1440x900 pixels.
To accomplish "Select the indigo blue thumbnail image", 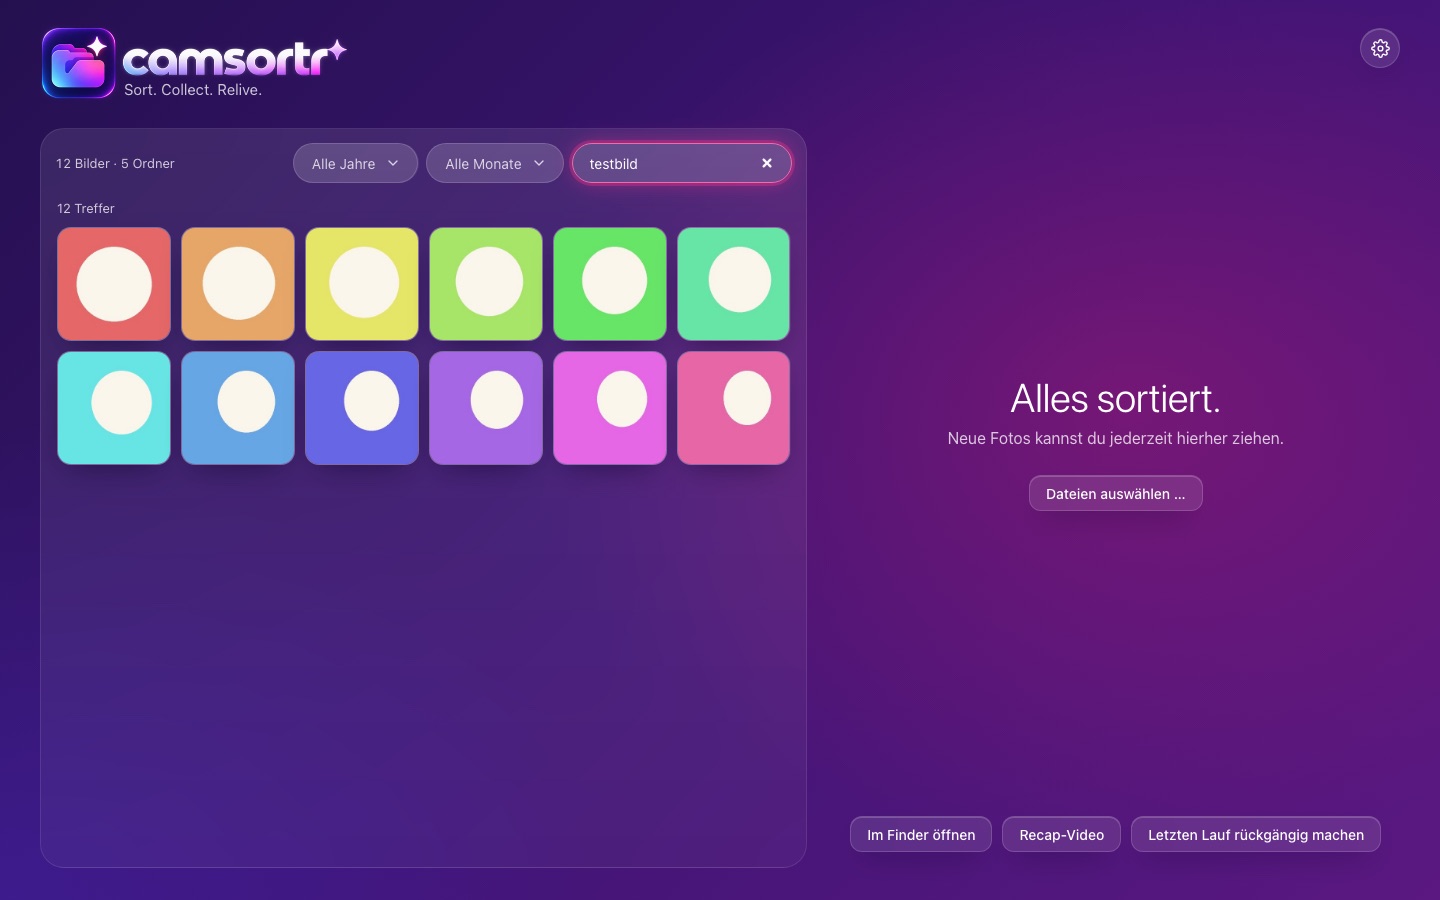I will [x=362, y=408].
